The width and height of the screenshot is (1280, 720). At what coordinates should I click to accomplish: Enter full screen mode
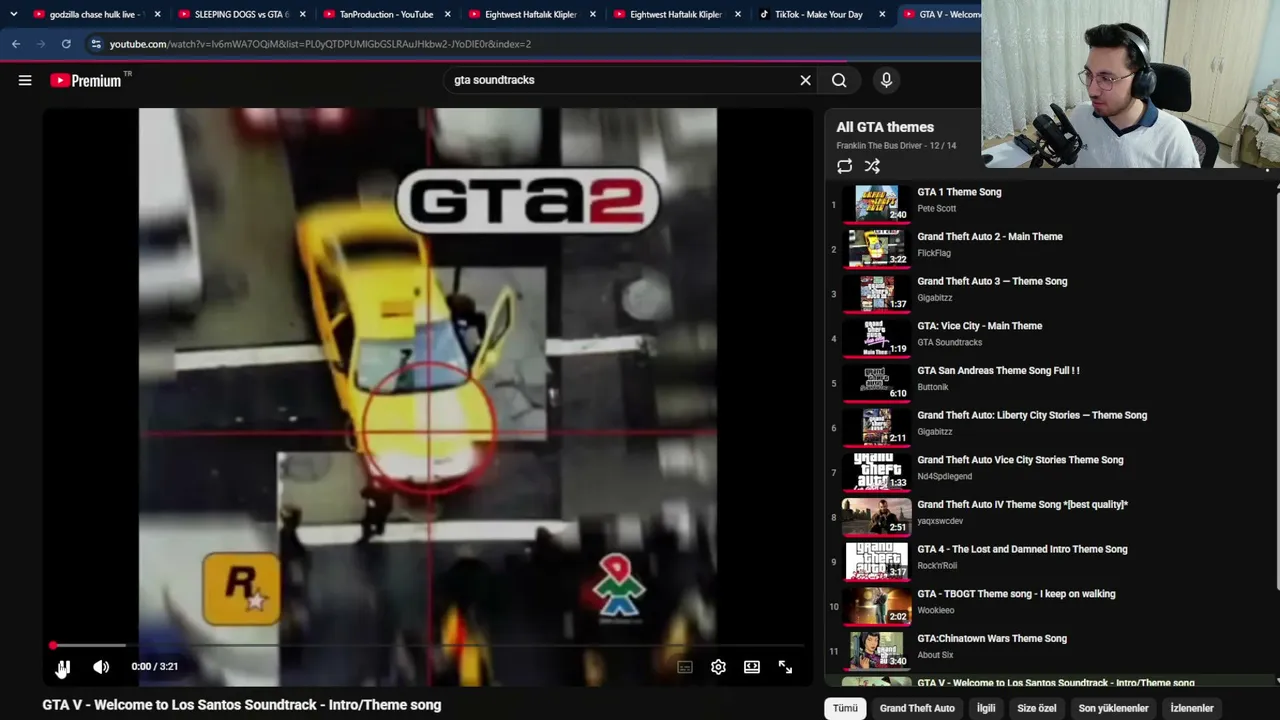coord(785,667)
